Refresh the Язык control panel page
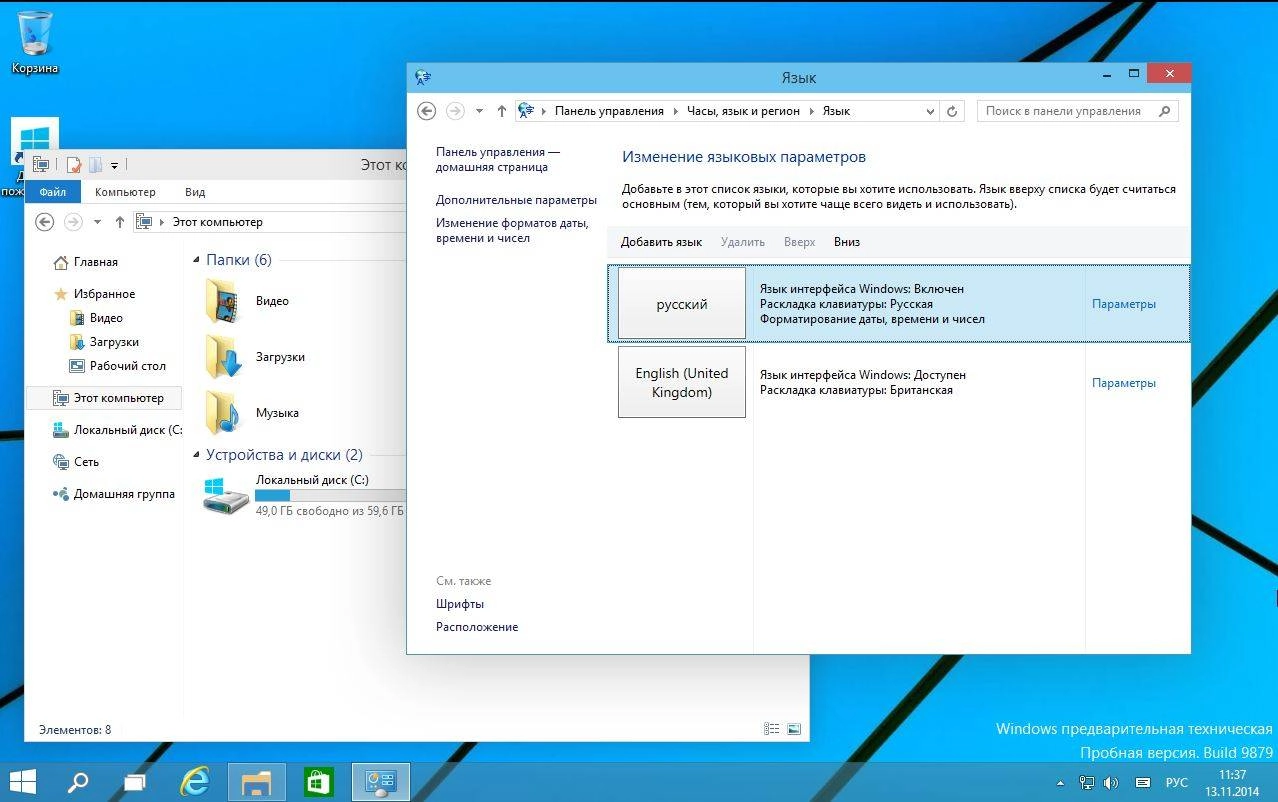 [x=952, y=111]
